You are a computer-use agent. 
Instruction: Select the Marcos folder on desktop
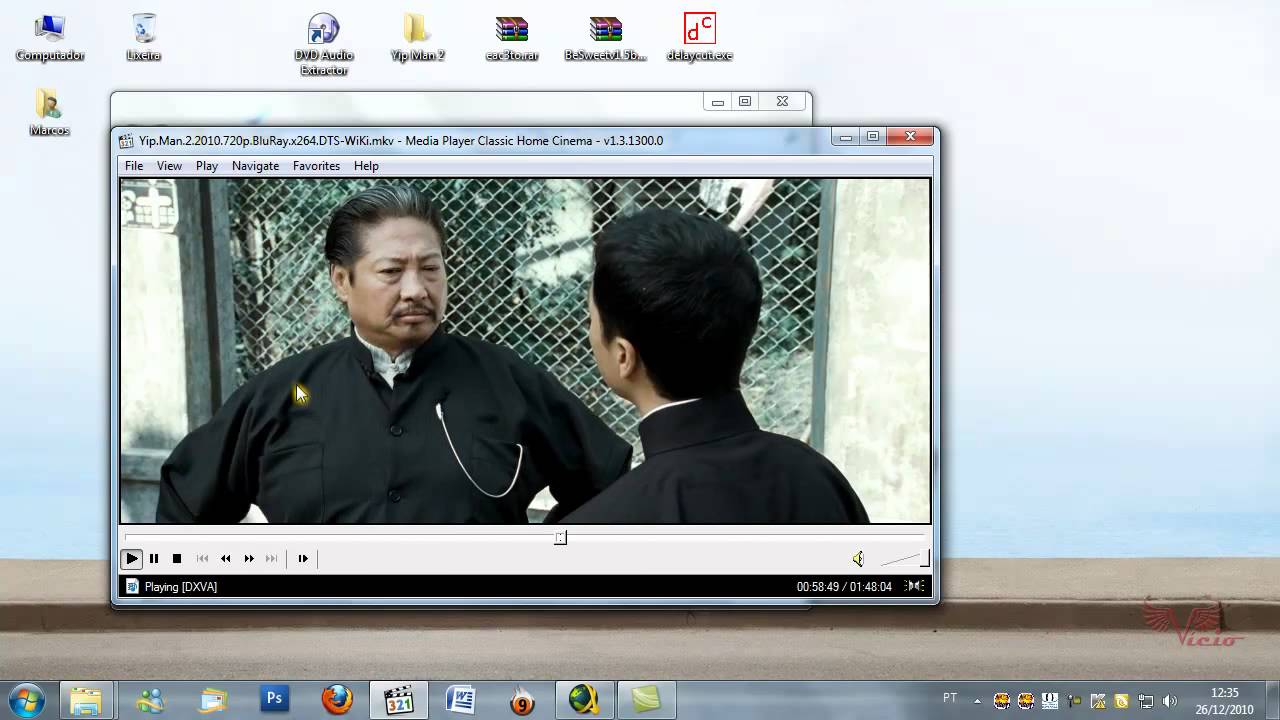(49, 112)
